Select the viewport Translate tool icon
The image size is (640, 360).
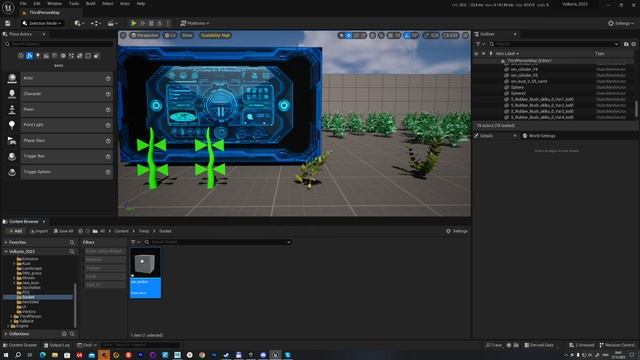(349, 36)
